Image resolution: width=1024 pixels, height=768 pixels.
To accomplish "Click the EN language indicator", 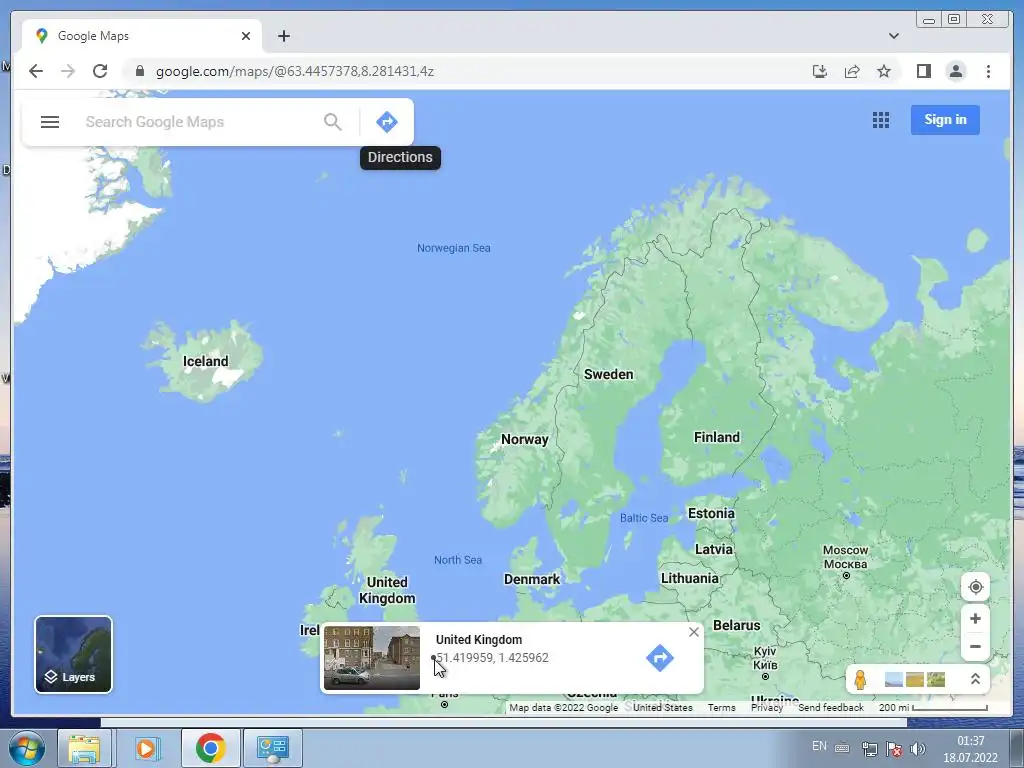I will click(x=819, y=746).
